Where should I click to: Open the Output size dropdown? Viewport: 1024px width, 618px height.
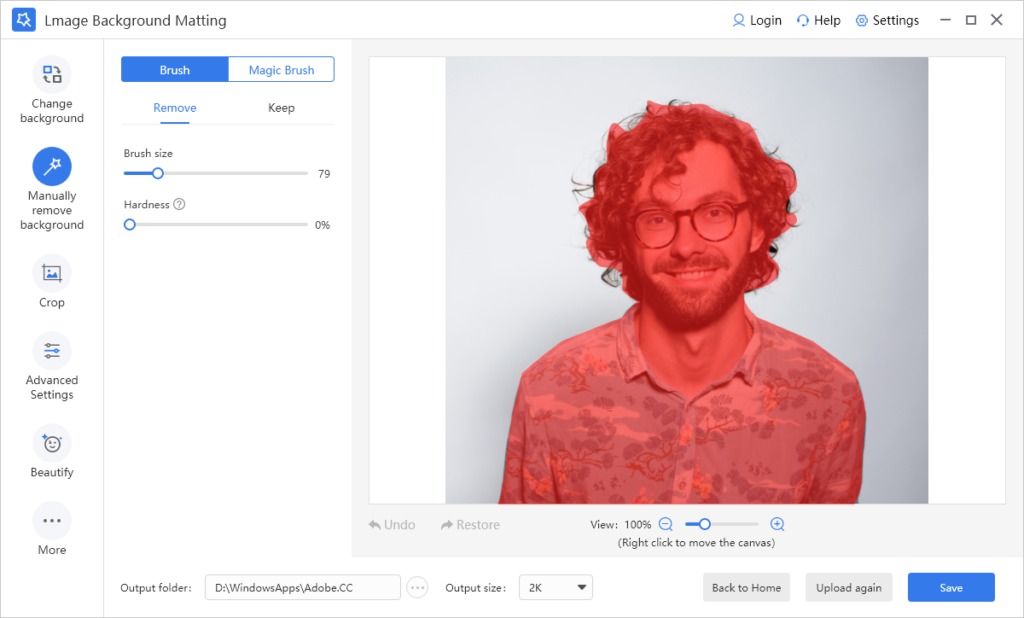pyautogui.click(x=555, y=587)
